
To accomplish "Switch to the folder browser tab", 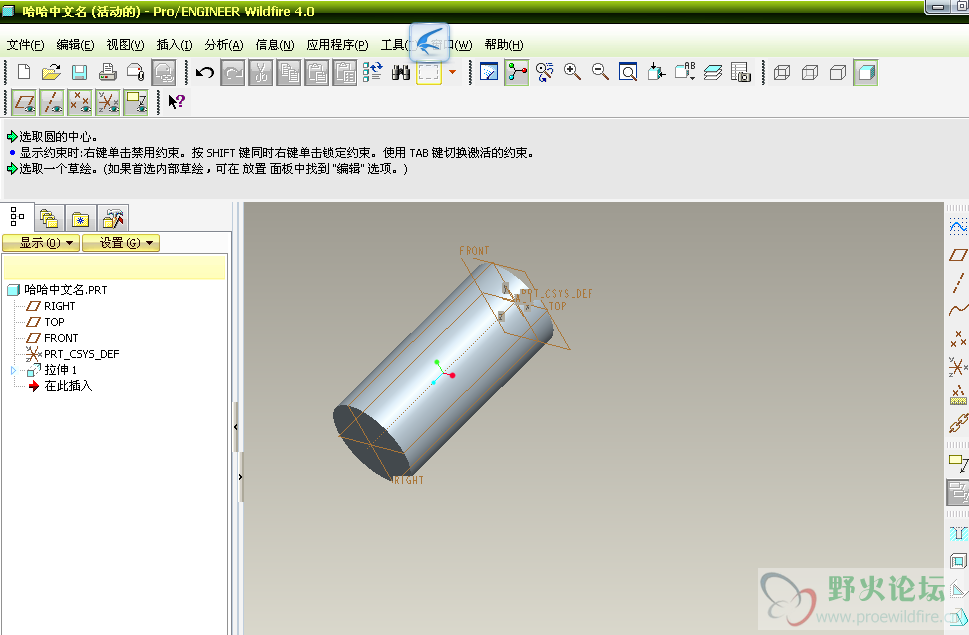I will pos(49,218).
